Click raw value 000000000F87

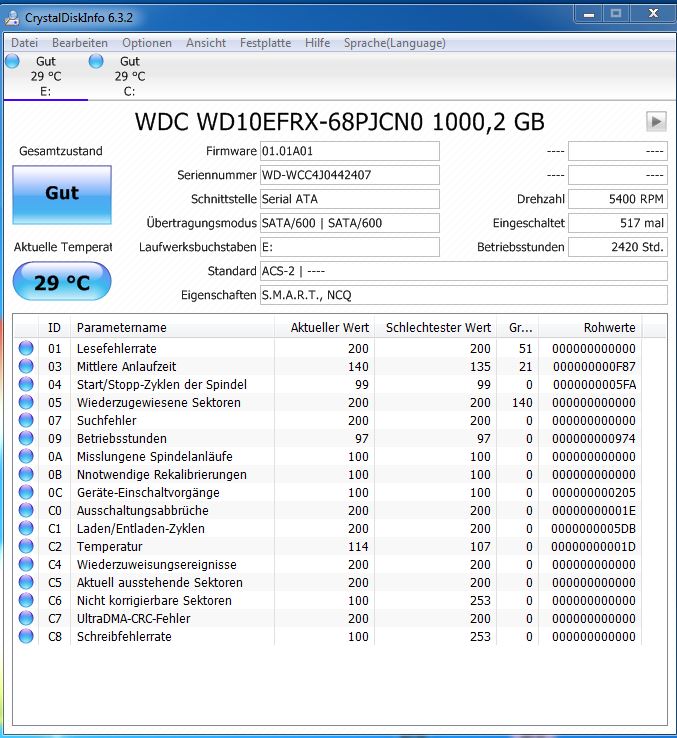(x=594, y=366)
